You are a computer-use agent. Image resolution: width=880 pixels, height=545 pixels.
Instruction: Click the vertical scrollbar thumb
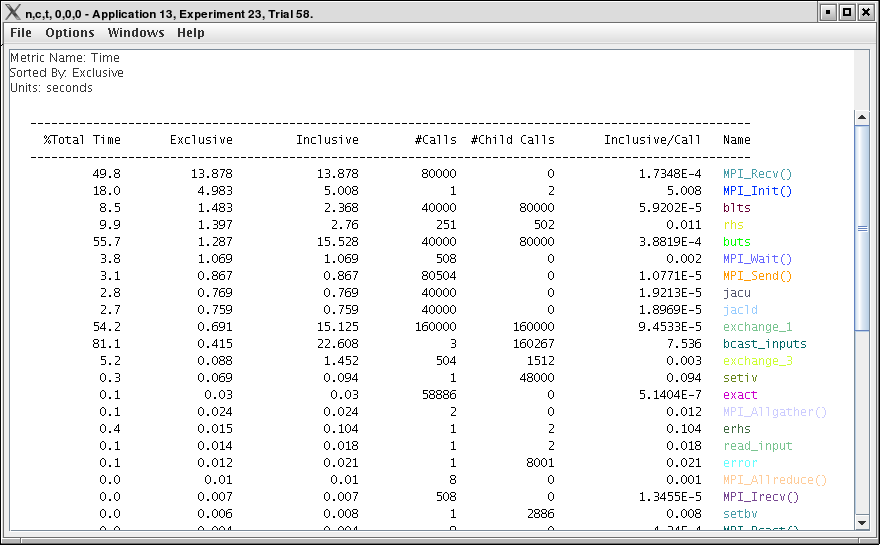862,228
